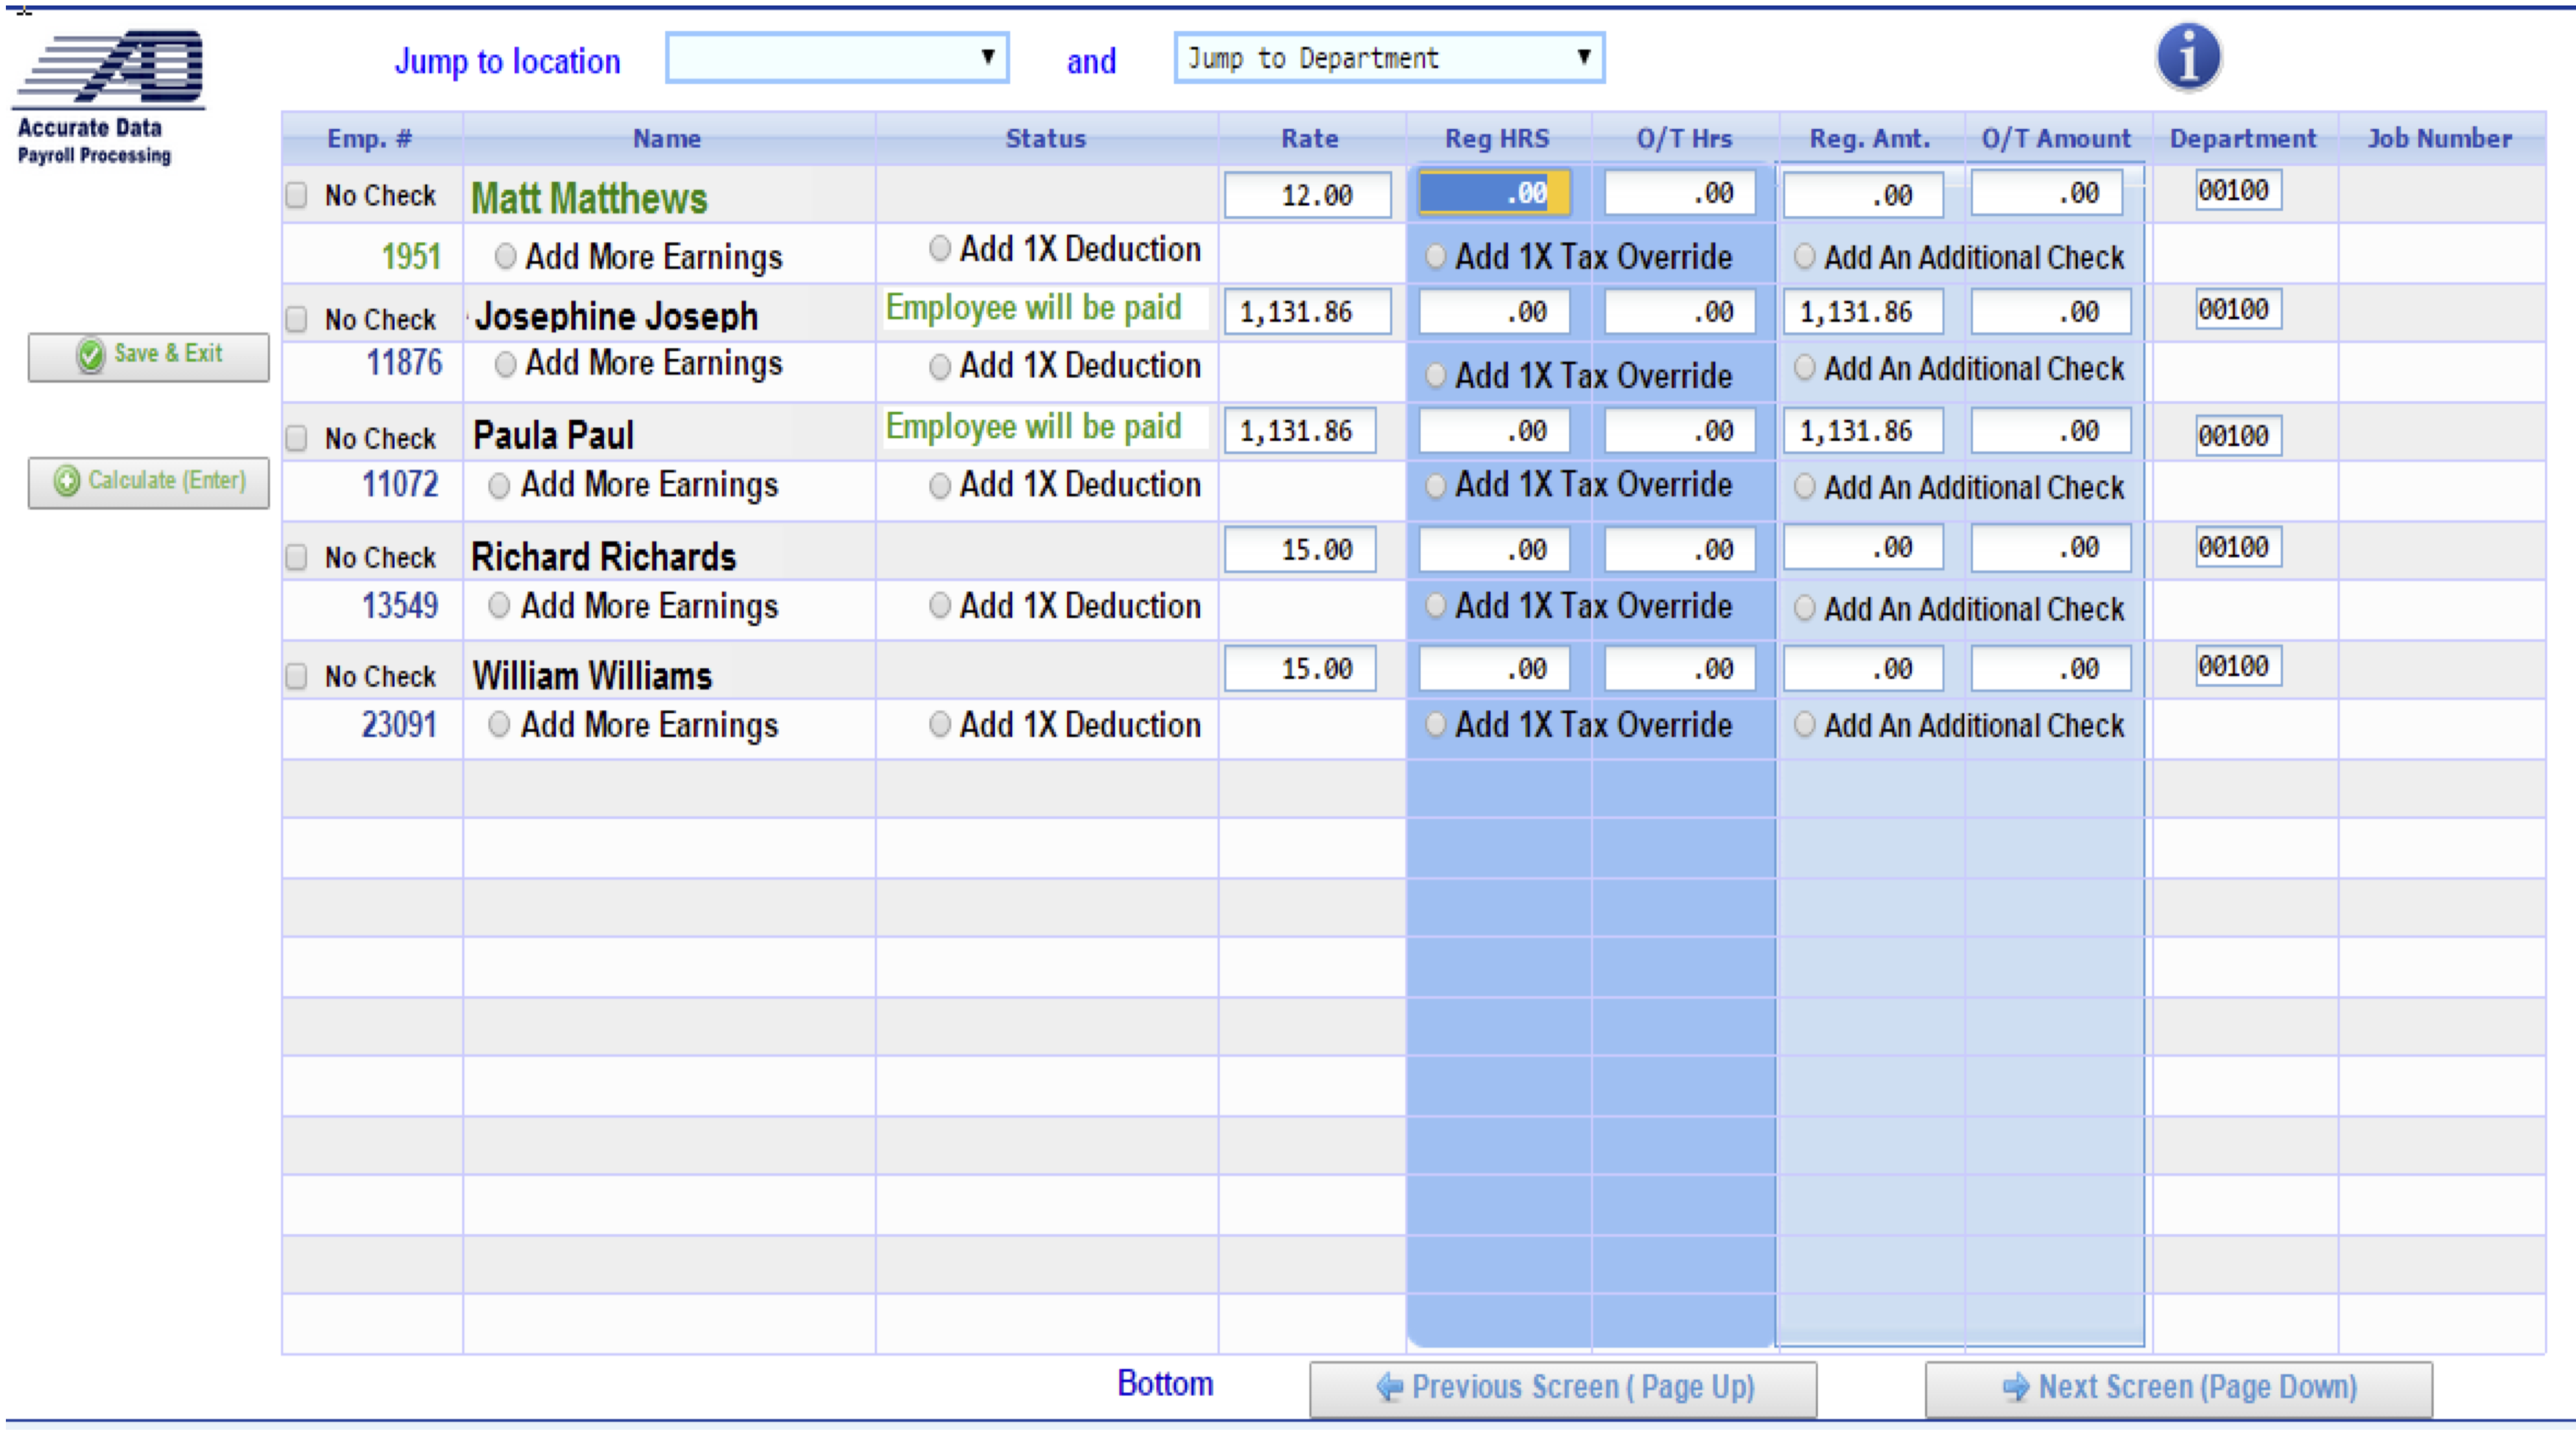This screenshot has width=2576, height=1431.
Task: Click Matt Matthews' O/T Amount field
Action: [2047, 193]
